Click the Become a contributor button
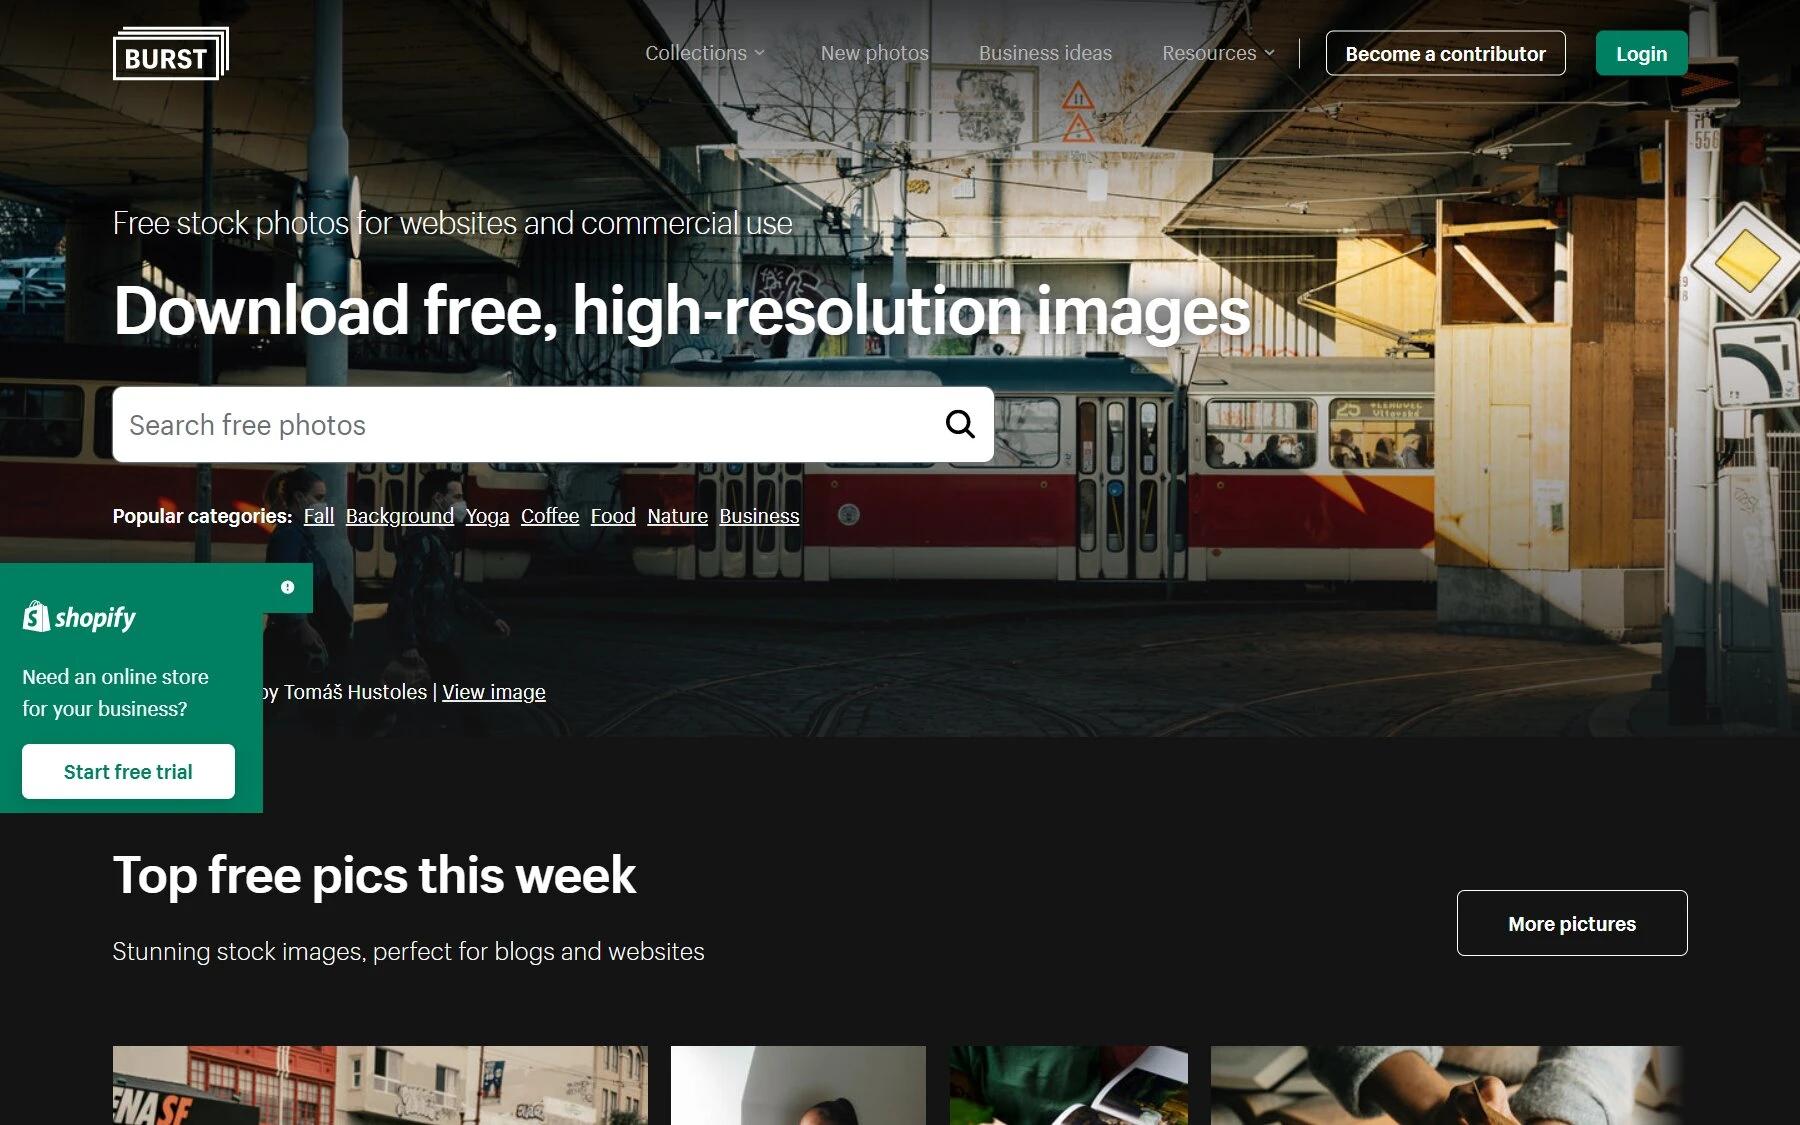The width and height of the screenshot is (1800, 1125). pyautogui.click(x=1445, y=53)
